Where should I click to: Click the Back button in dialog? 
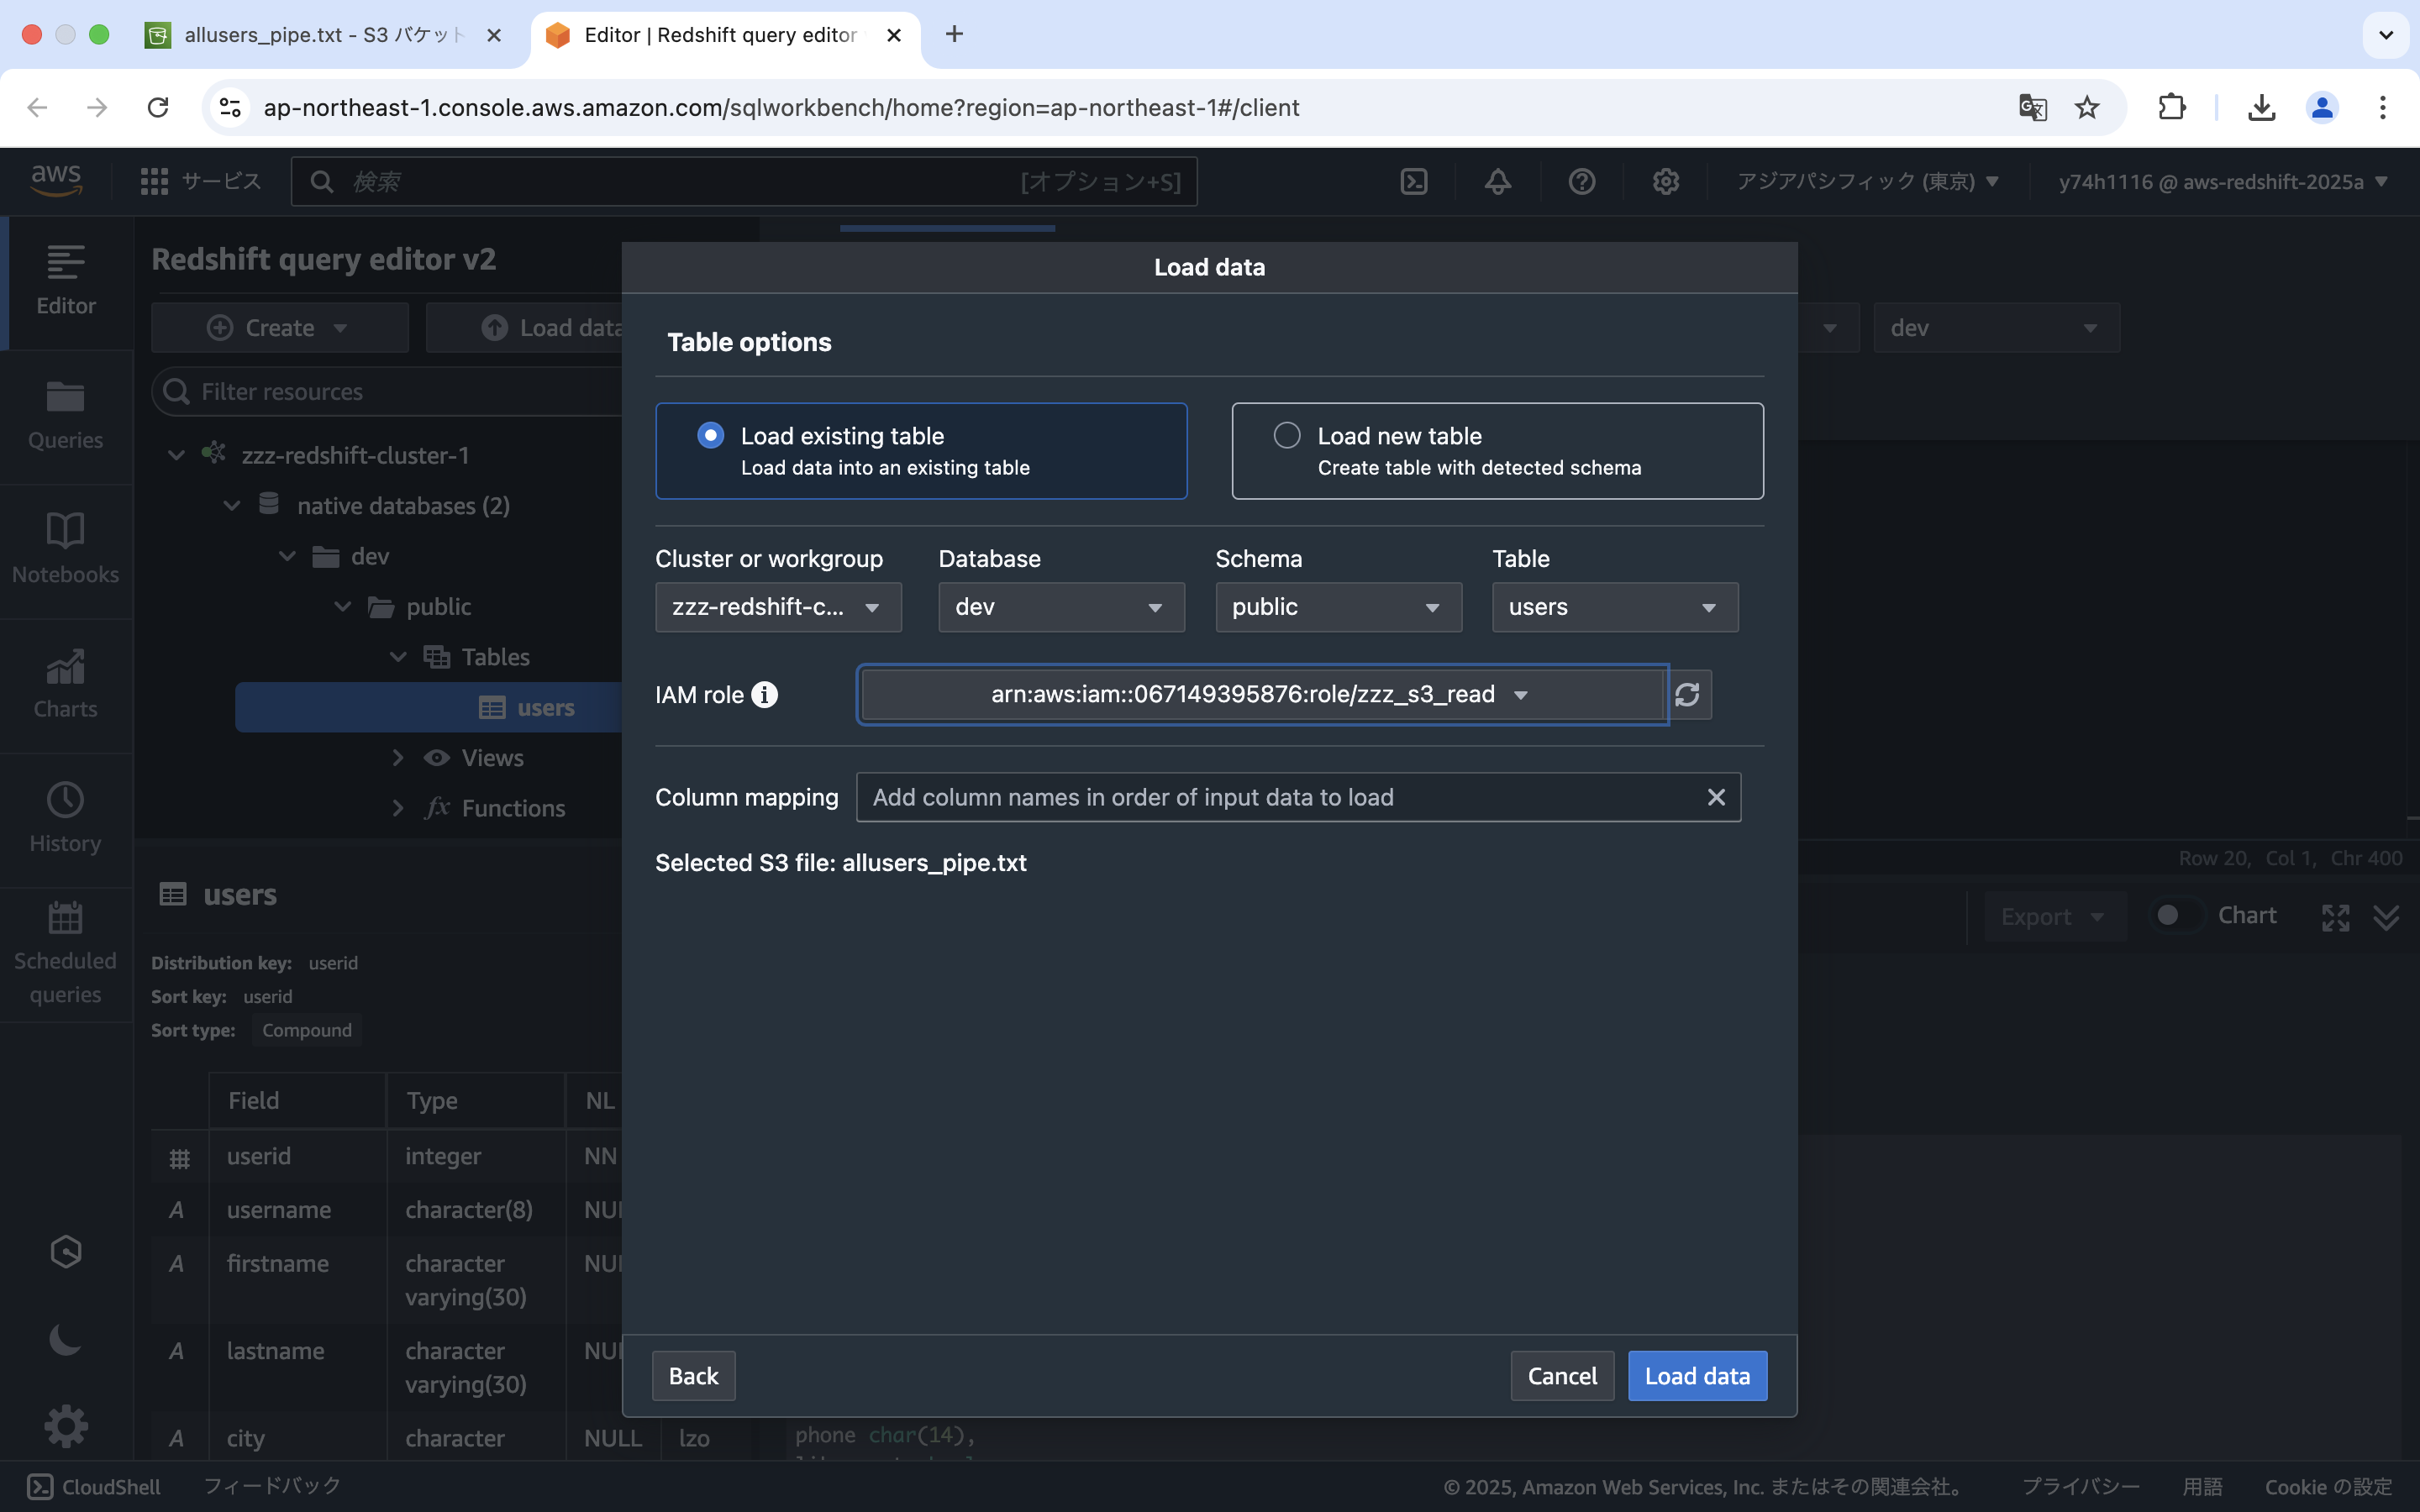tap(693, 1376)
